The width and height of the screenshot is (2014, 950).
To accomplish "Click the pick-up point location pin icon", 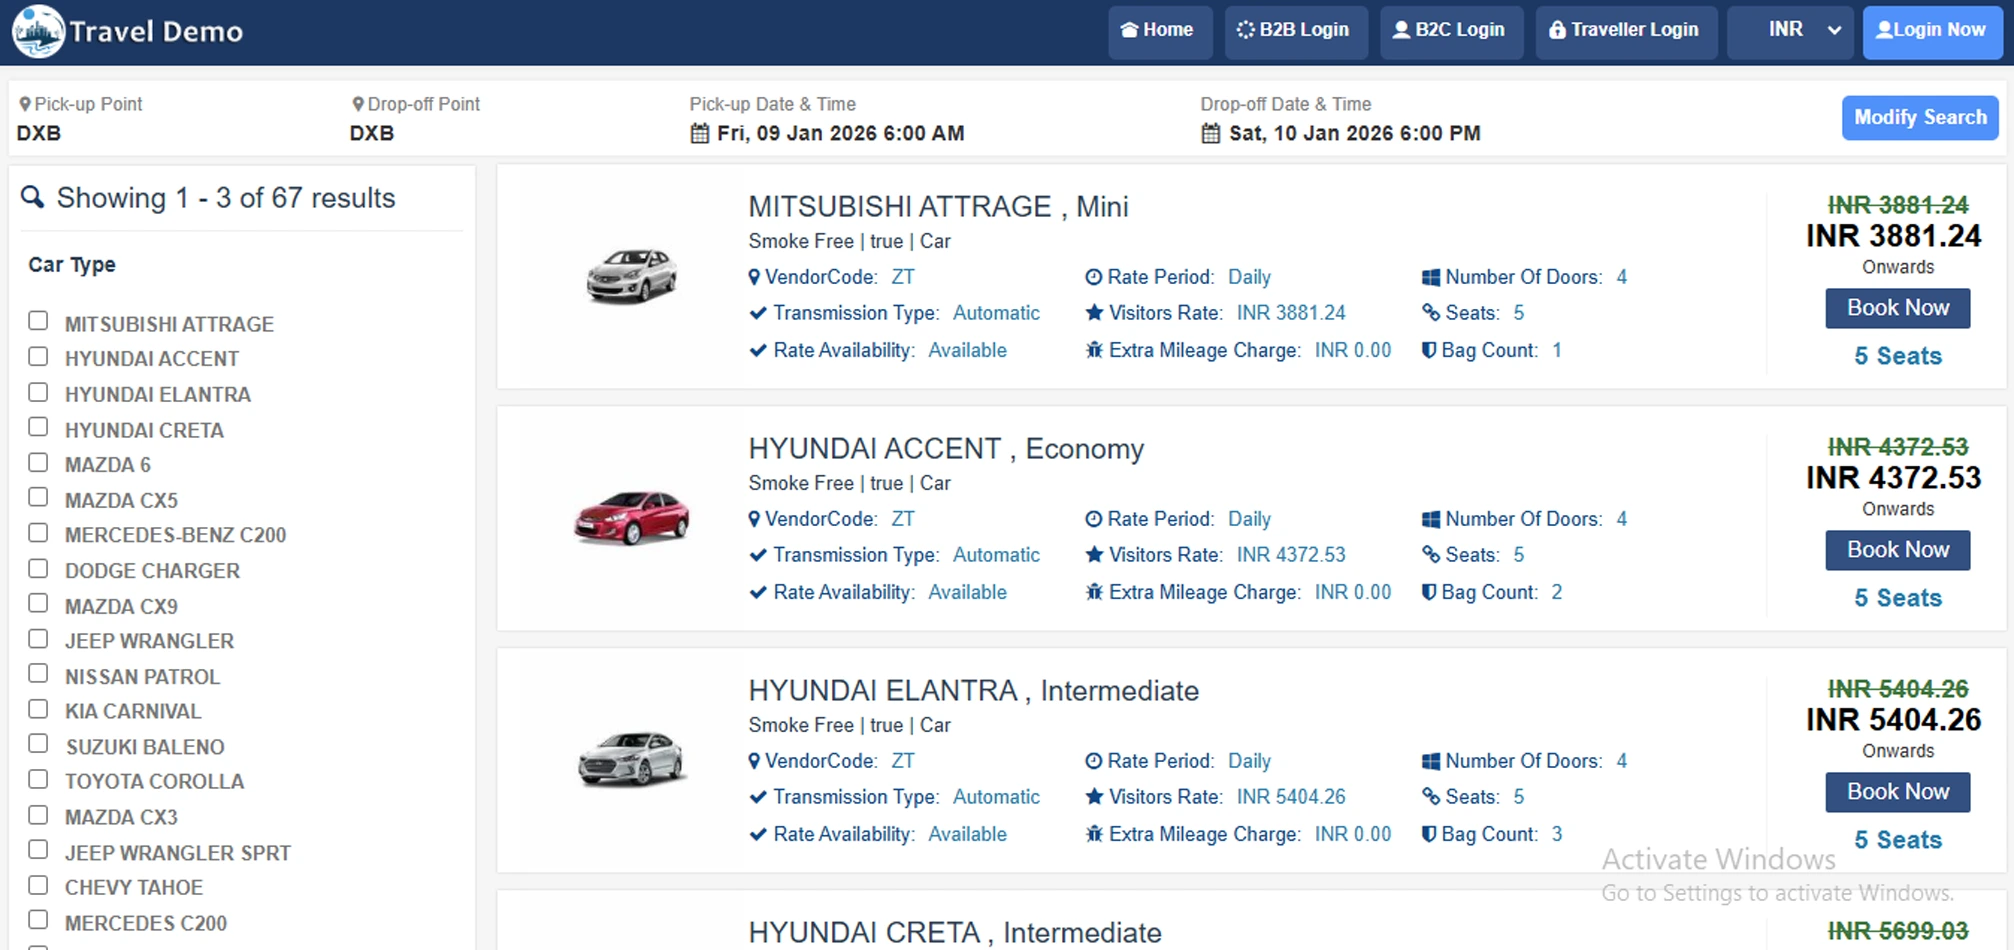I will pos(25,104).
